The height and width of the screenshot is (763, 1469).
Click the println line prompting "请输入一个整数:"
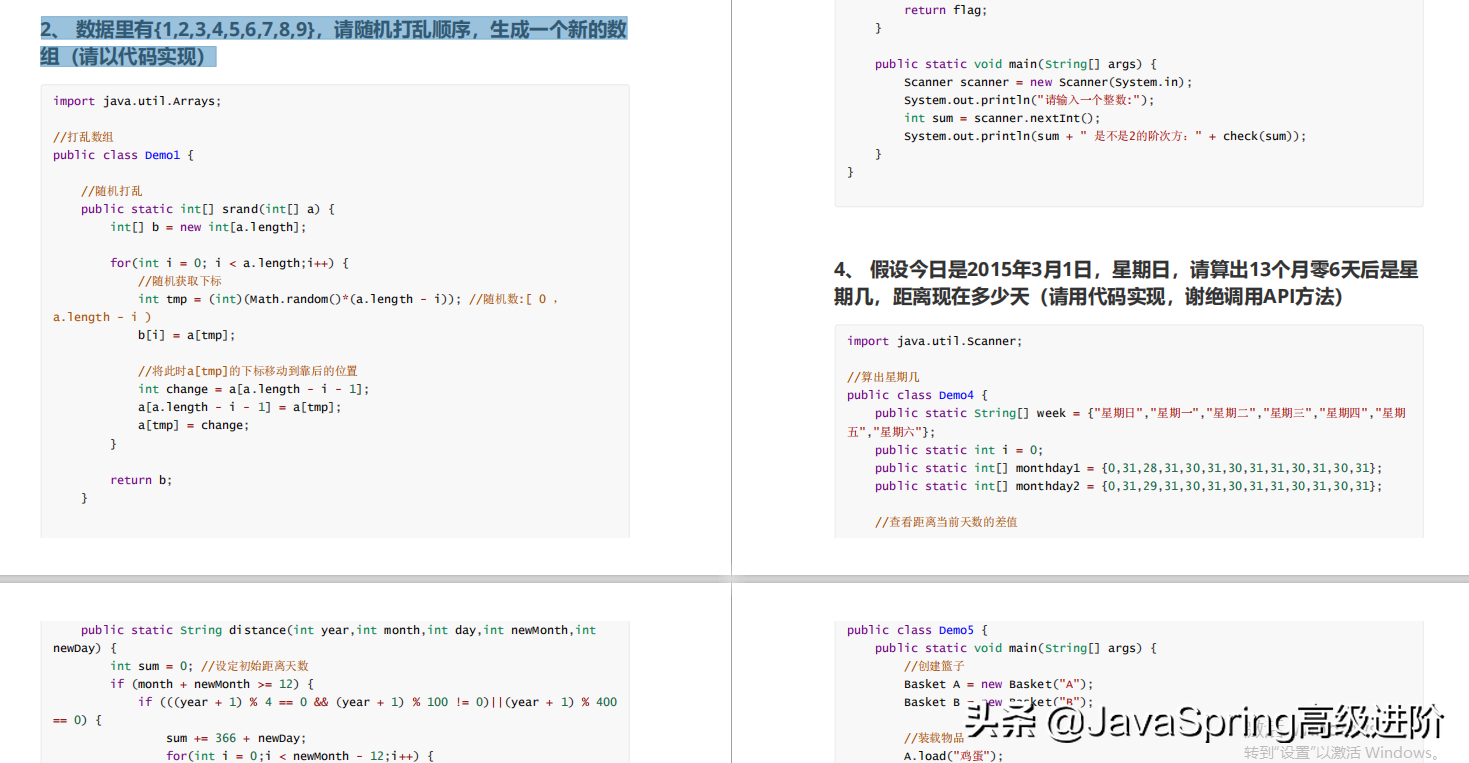pos(1029,100)
